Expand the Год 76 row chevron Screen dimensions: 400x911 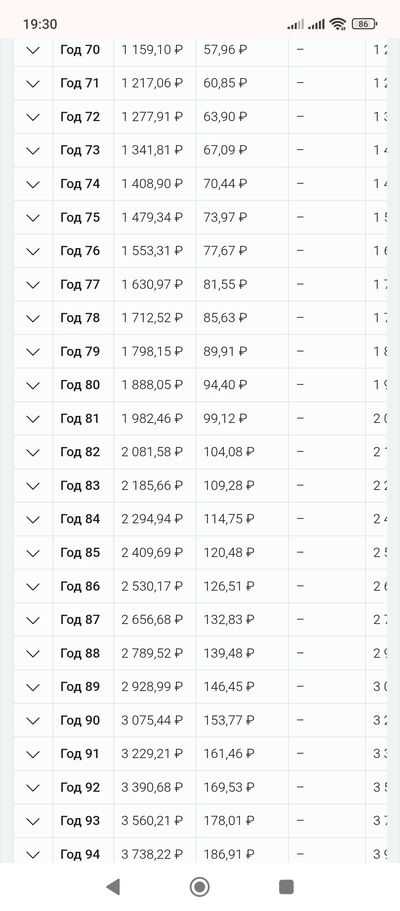tap(33, 251)
